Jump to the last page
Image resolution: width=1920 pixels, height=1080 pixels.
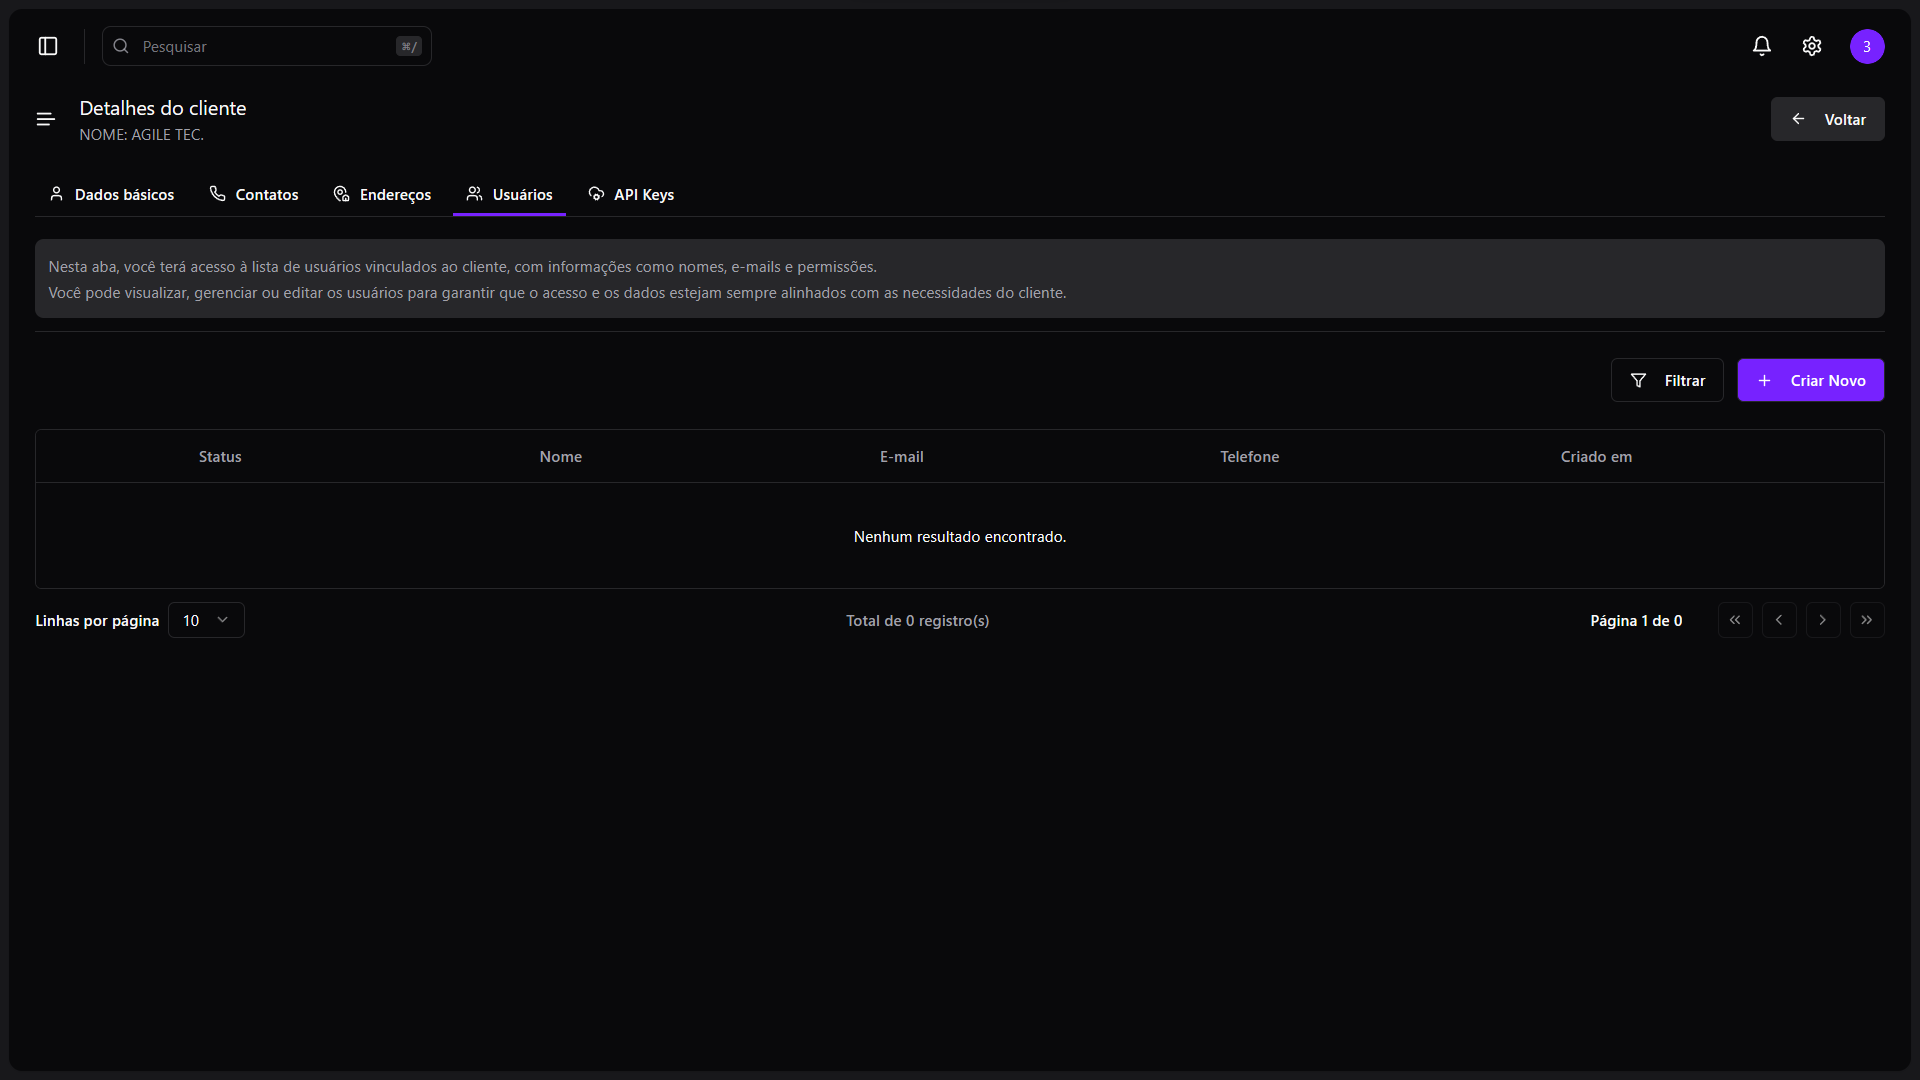tap(1867, 620)
